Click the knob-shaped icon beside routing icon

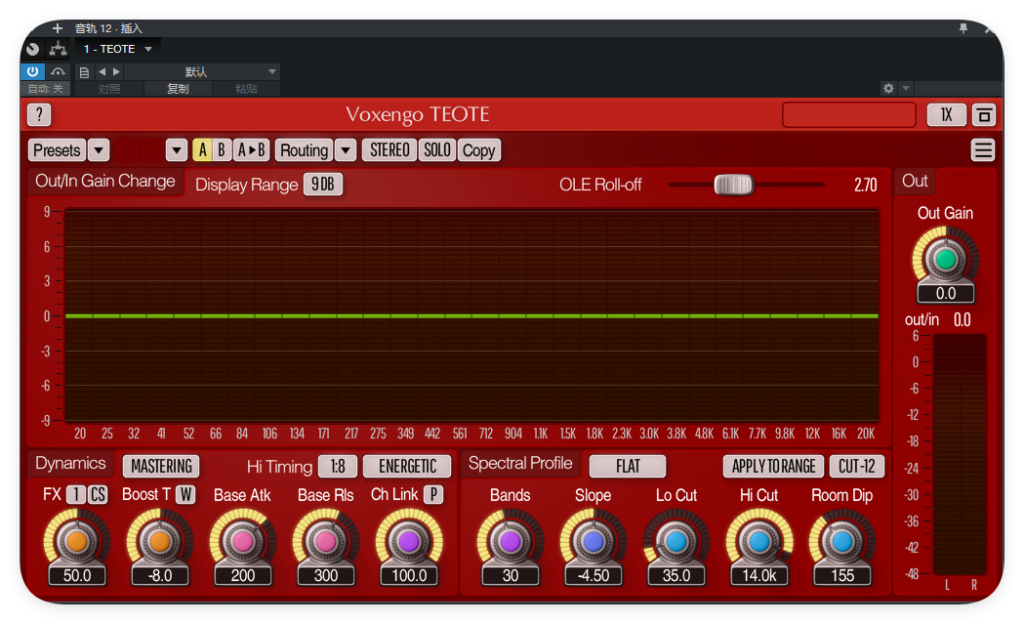[x=33, y=49]
